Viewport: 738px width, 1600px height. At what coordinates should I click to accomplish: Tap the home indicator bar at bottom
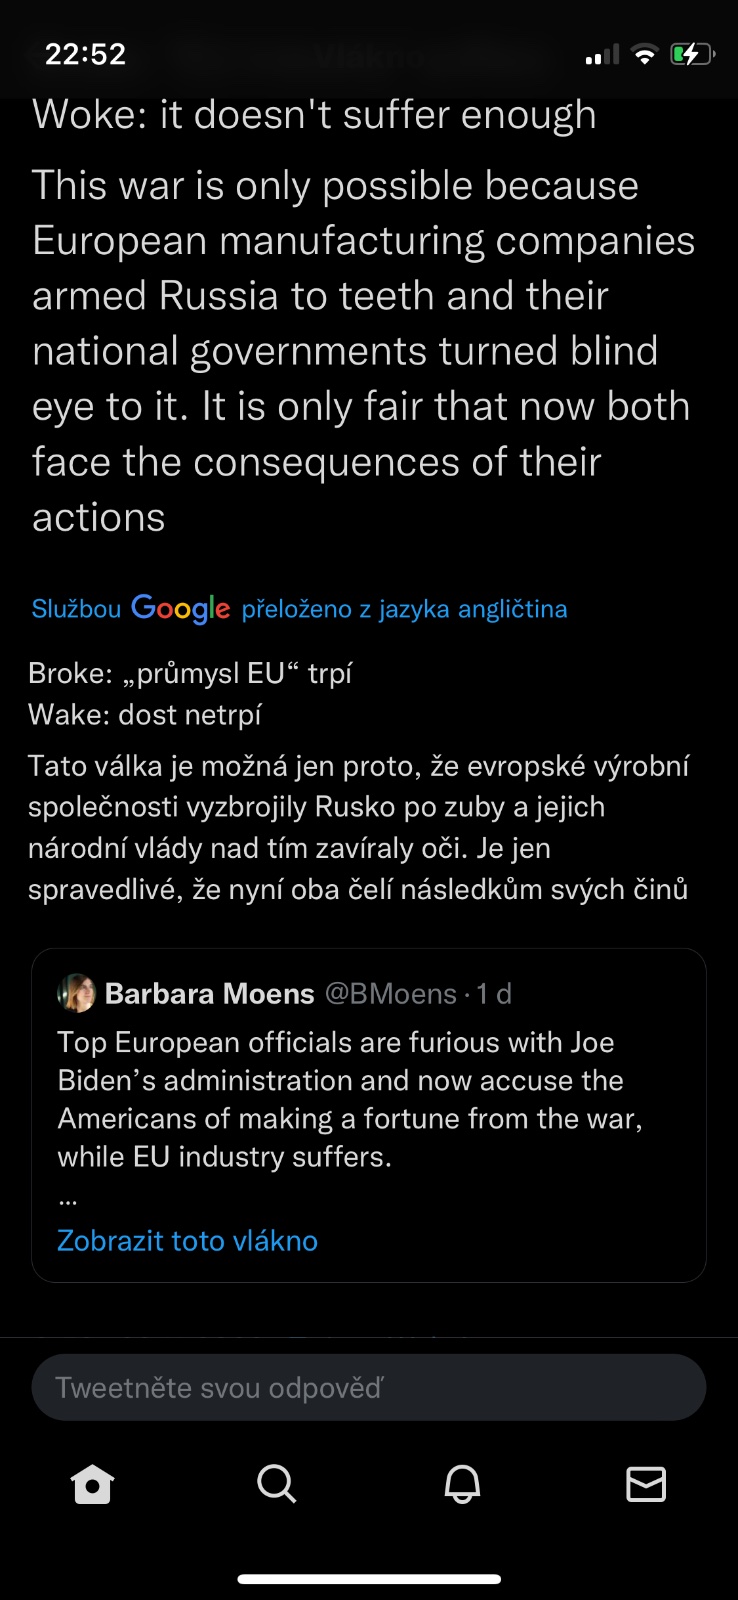tap(369, 1579)
